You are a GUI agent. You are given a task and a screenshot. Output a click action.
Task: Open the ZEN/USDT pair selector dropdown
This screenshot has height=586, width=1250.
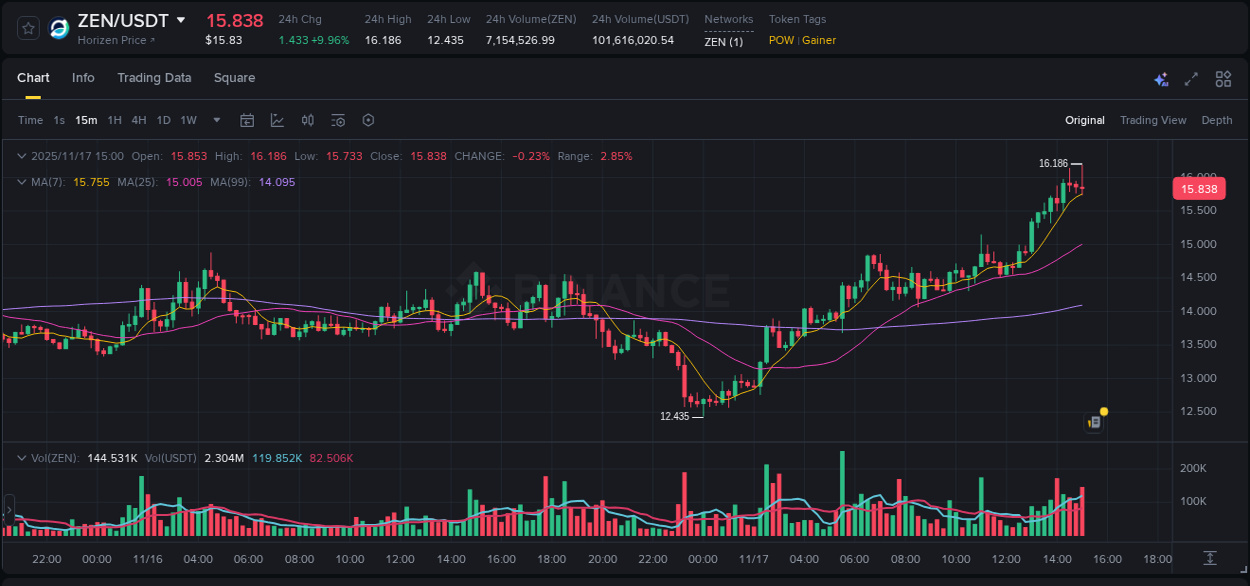coord(181,19)
